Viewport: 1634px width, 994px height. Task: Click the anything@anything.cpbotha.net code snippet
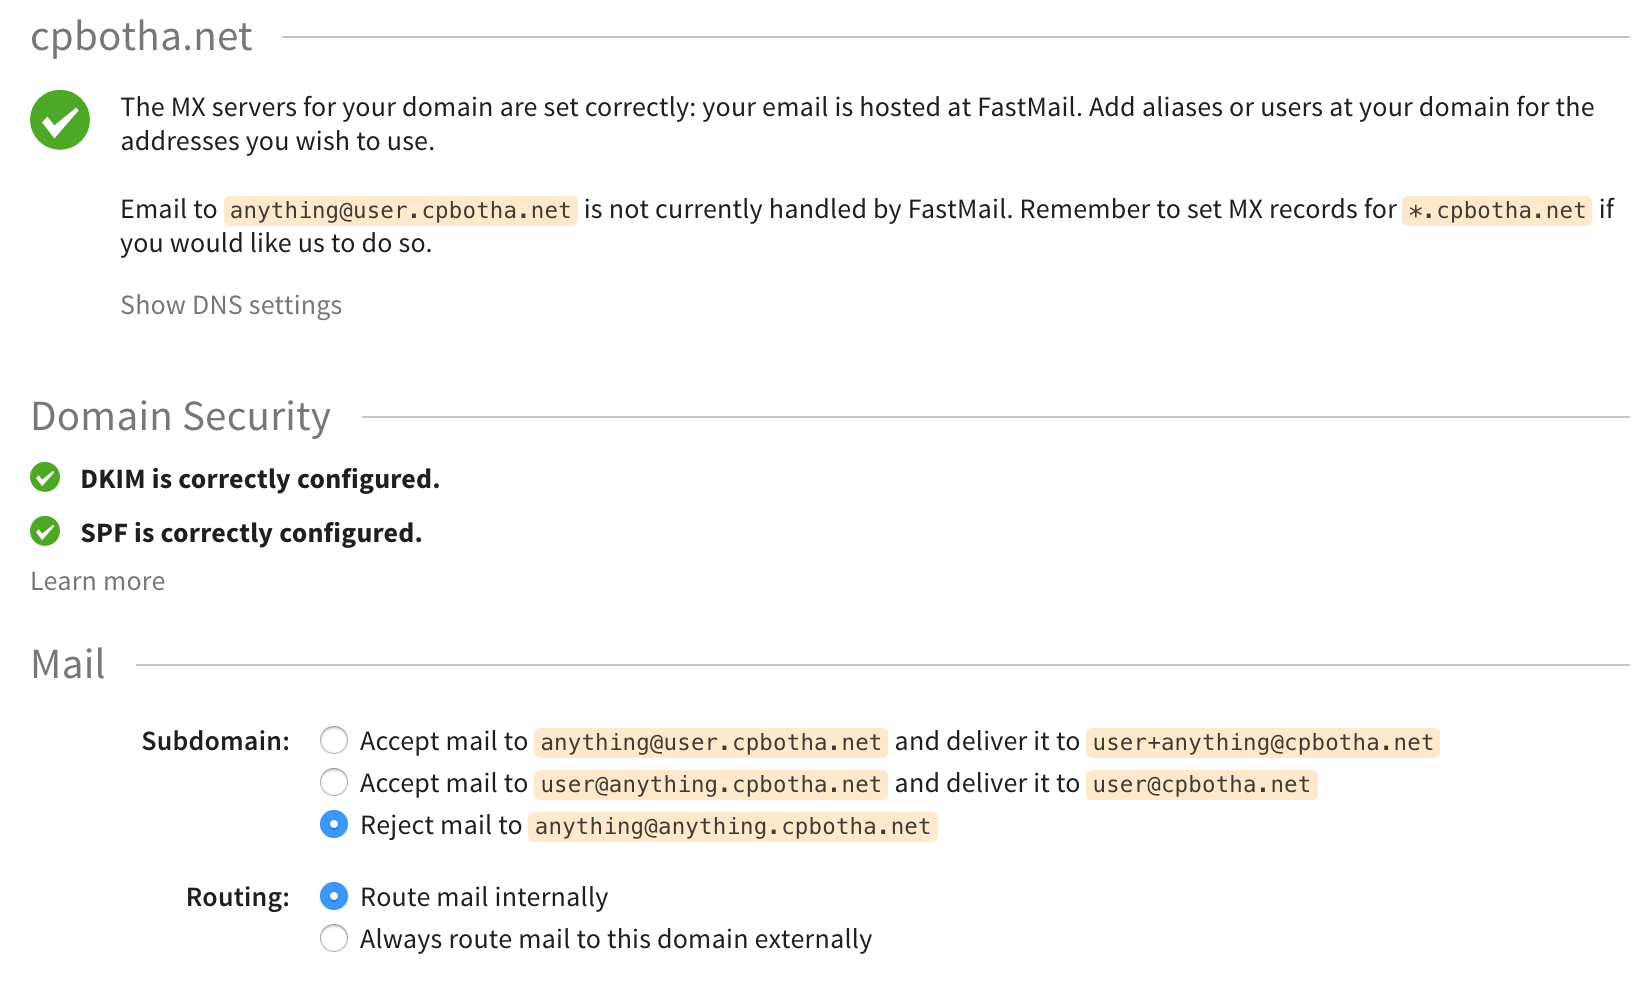tap(733, 826)
